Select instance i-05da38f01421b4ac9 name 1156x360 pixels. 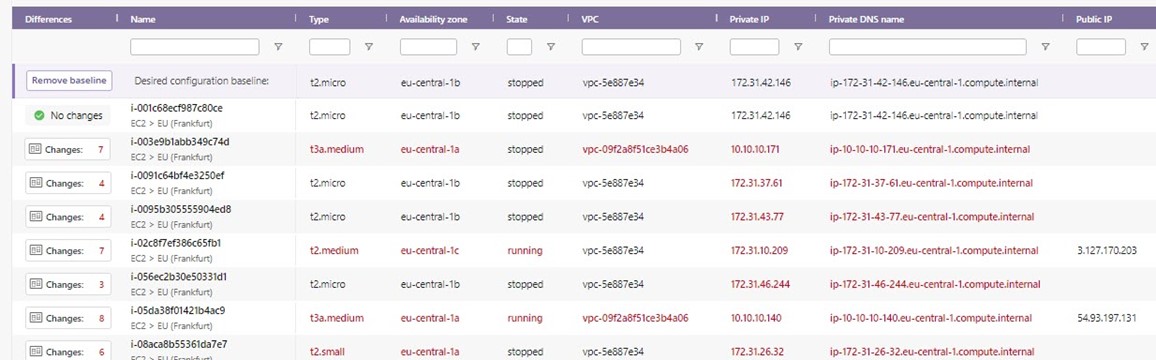tap(178, 311)
